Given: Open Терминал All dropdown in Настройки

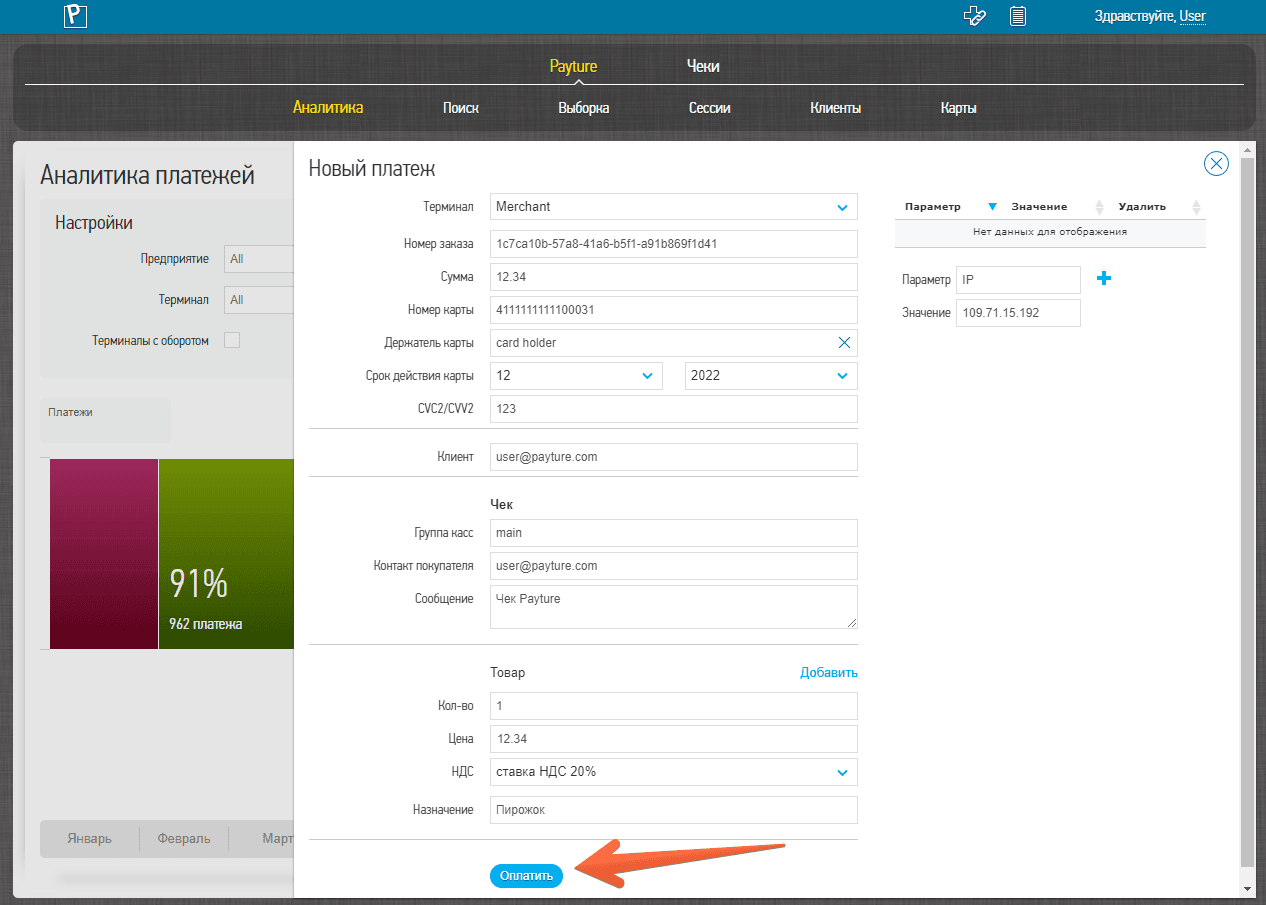Looking at the screenshot, I should (259, 300).
